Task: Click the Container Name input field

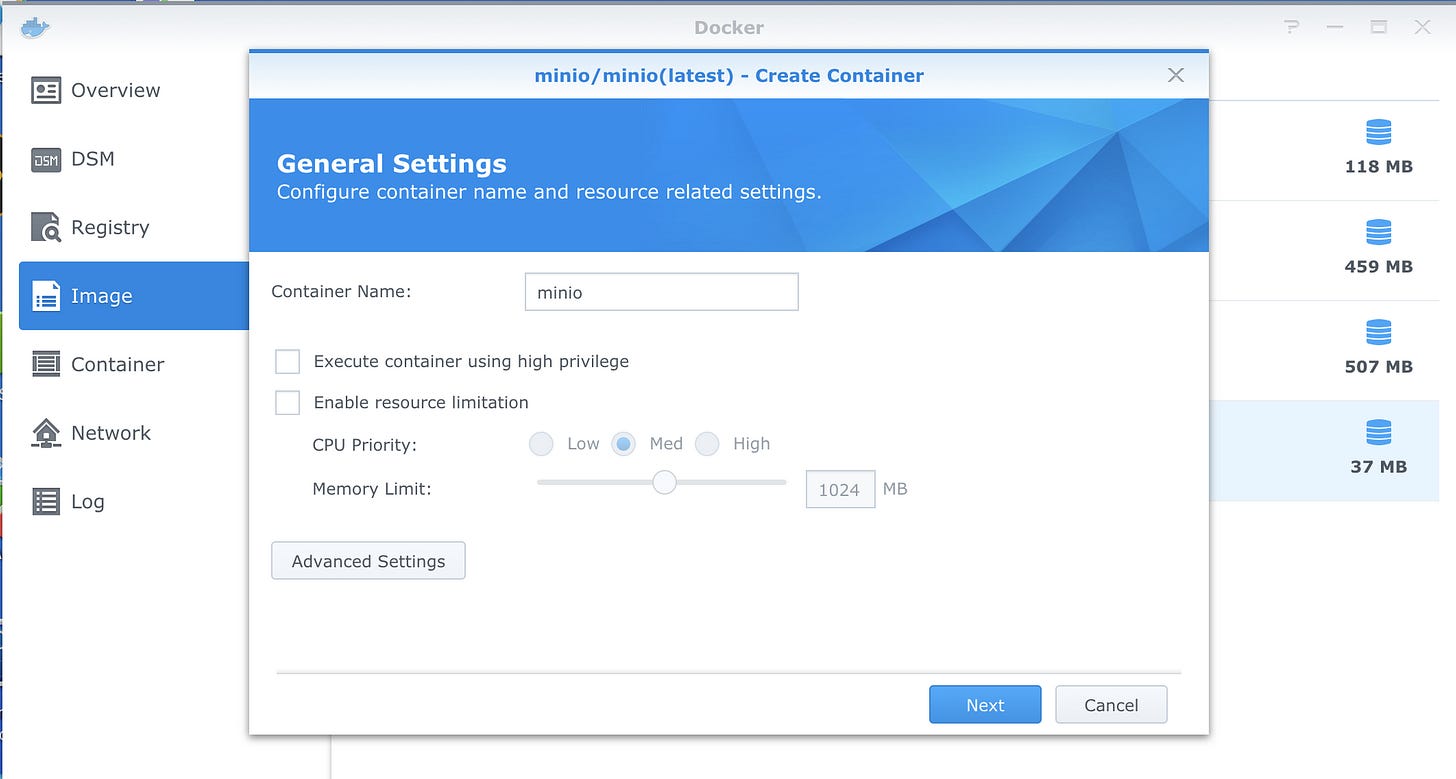Action: (x=661, y=292)
